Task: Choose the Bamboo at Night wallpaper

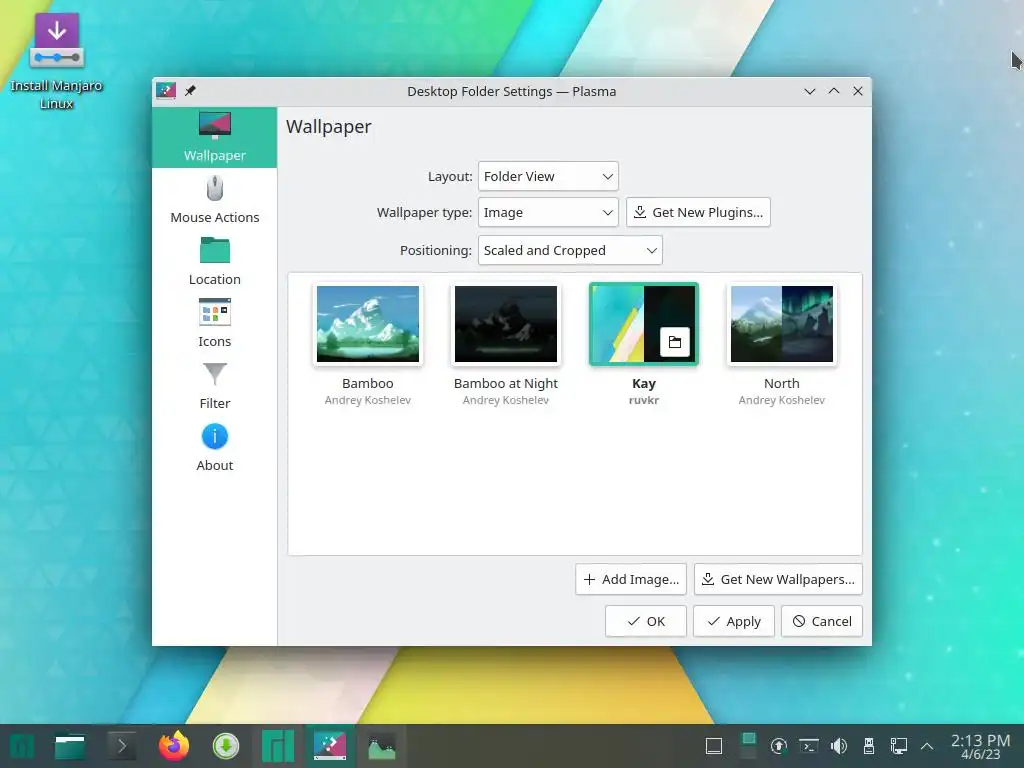Action: coord(506,324)
